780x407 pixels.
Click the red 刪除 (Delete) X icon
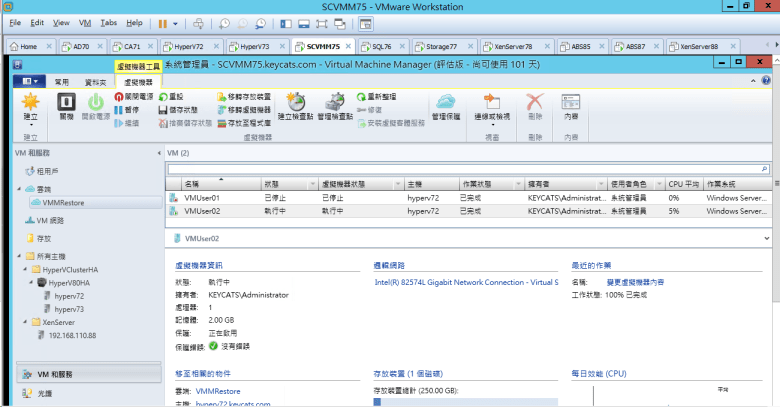535,102
